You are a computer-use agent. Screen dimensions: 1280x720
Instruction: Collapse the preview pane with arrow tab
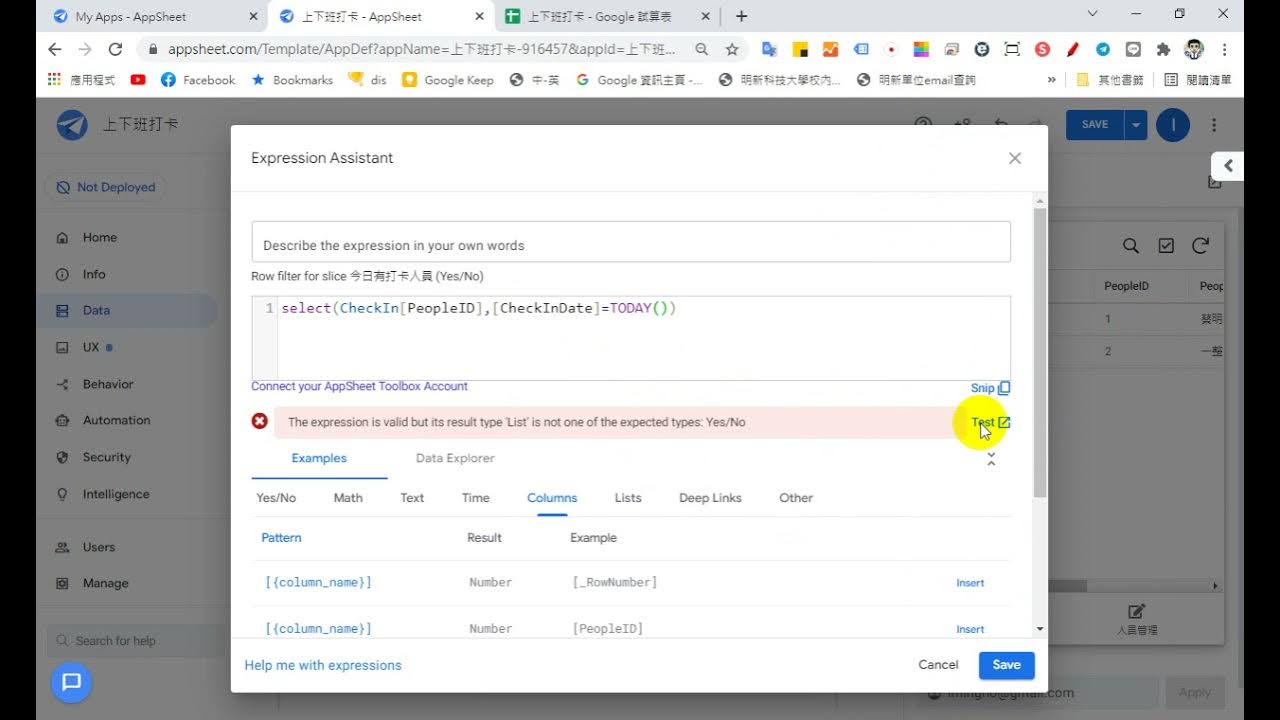pos(1228,166)
